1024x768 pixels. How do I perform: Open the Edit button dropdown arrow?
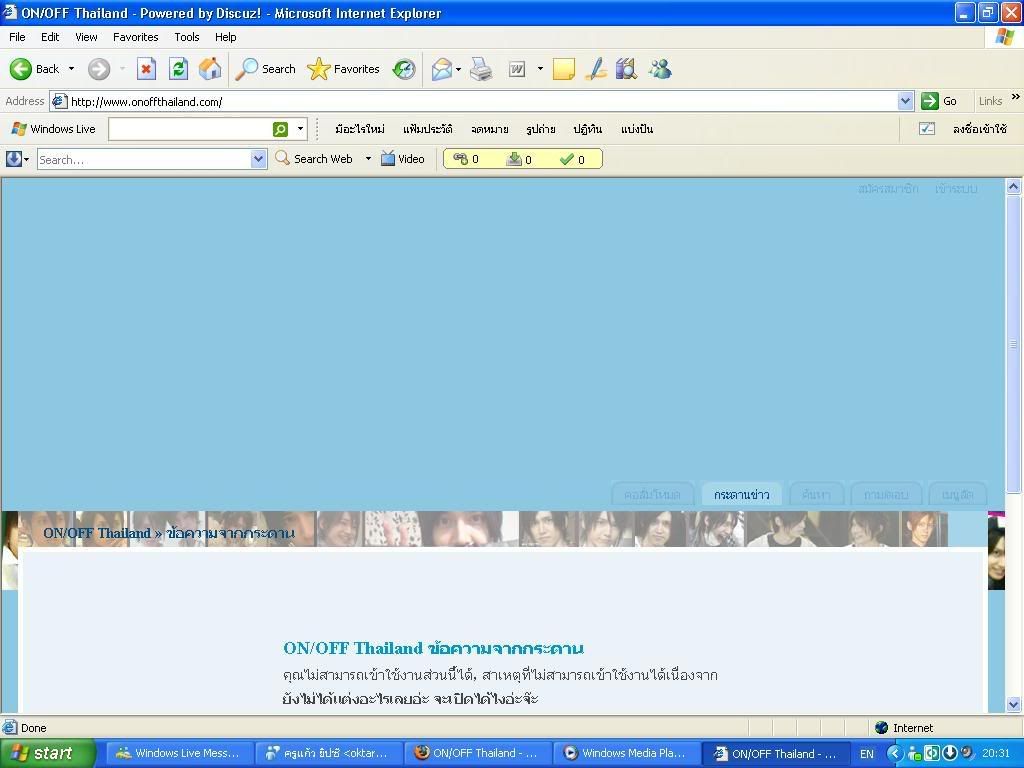[540, 69]
